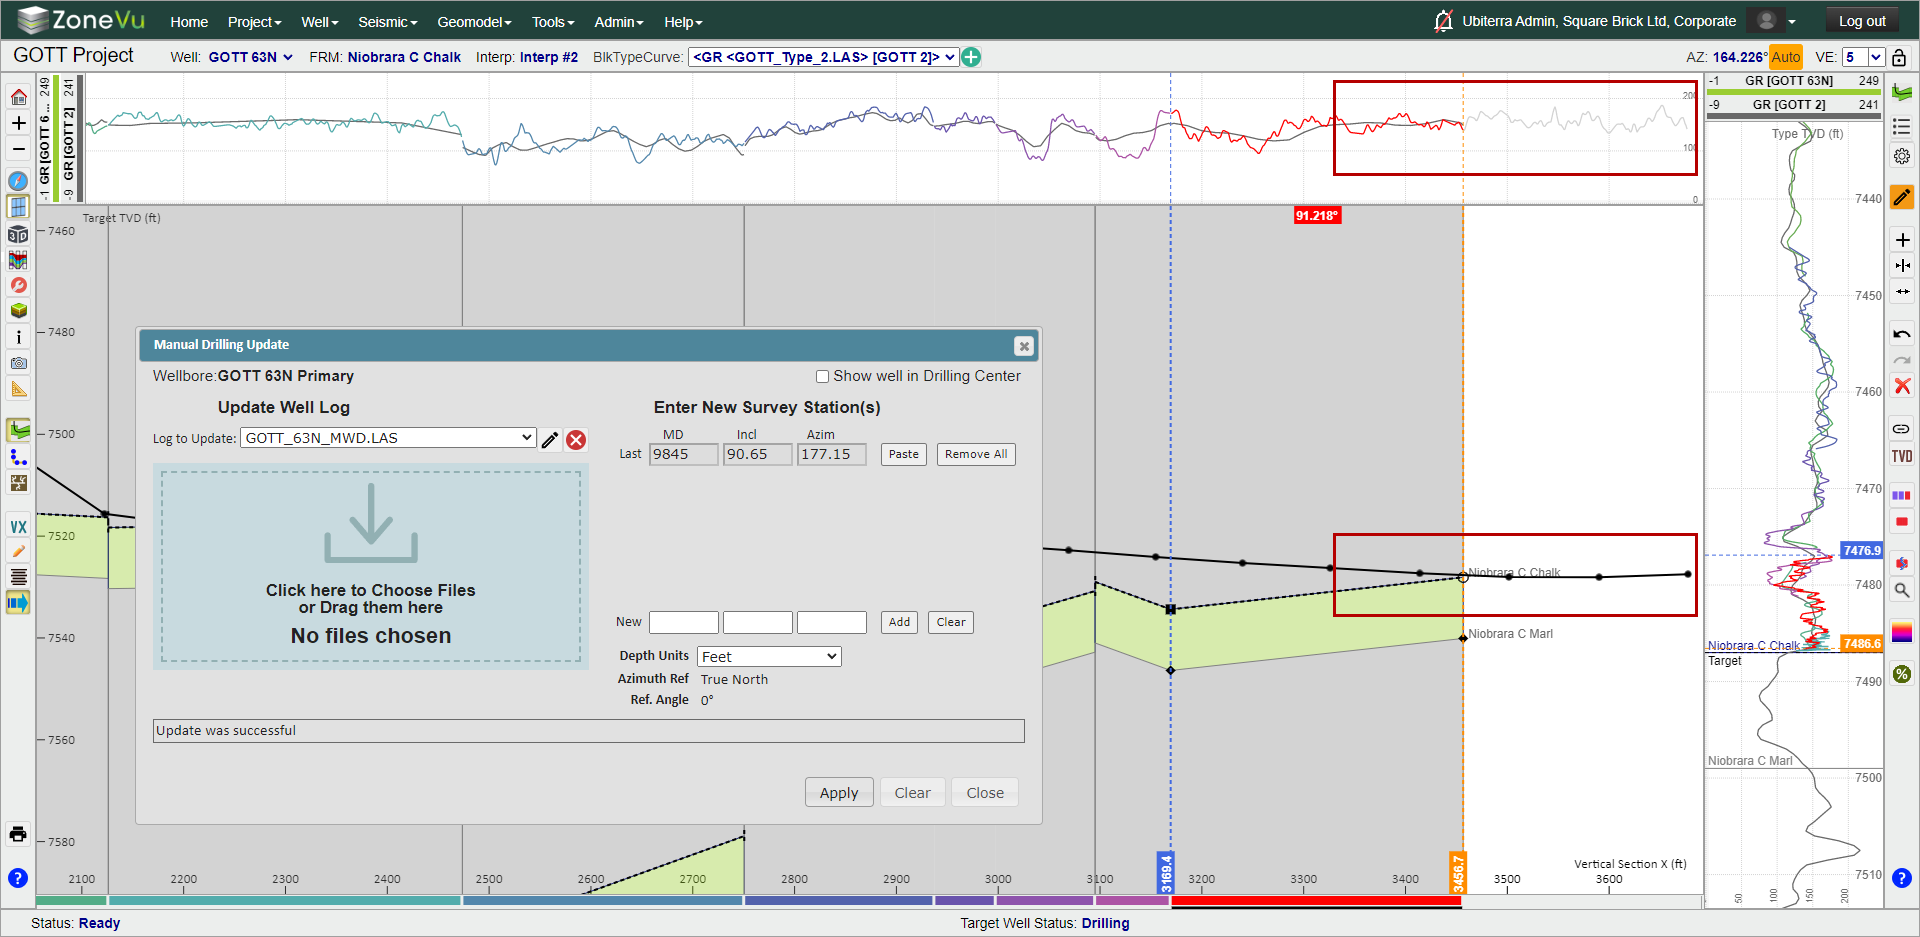The image size is (1920, 937).
Task: Click the settings gear in right toolbar
Action: point(1902,156)
